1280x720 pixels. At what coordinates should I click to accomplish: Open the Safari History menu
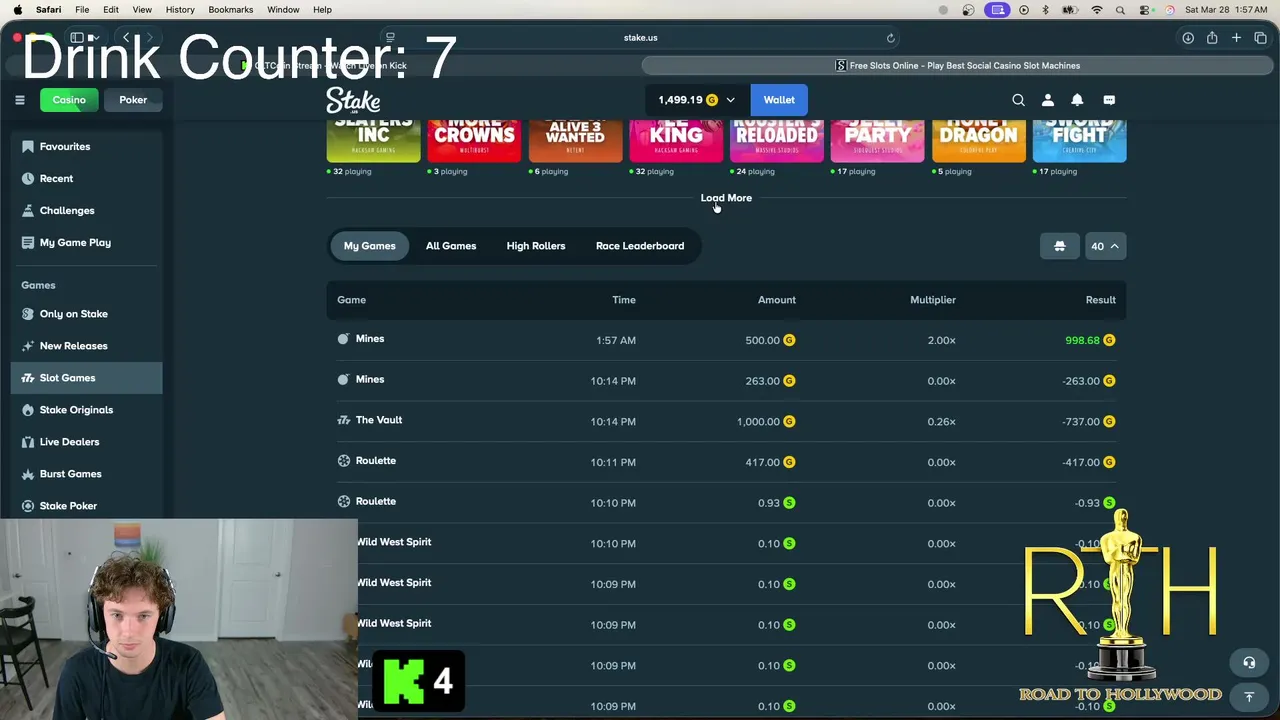[180, 10]
